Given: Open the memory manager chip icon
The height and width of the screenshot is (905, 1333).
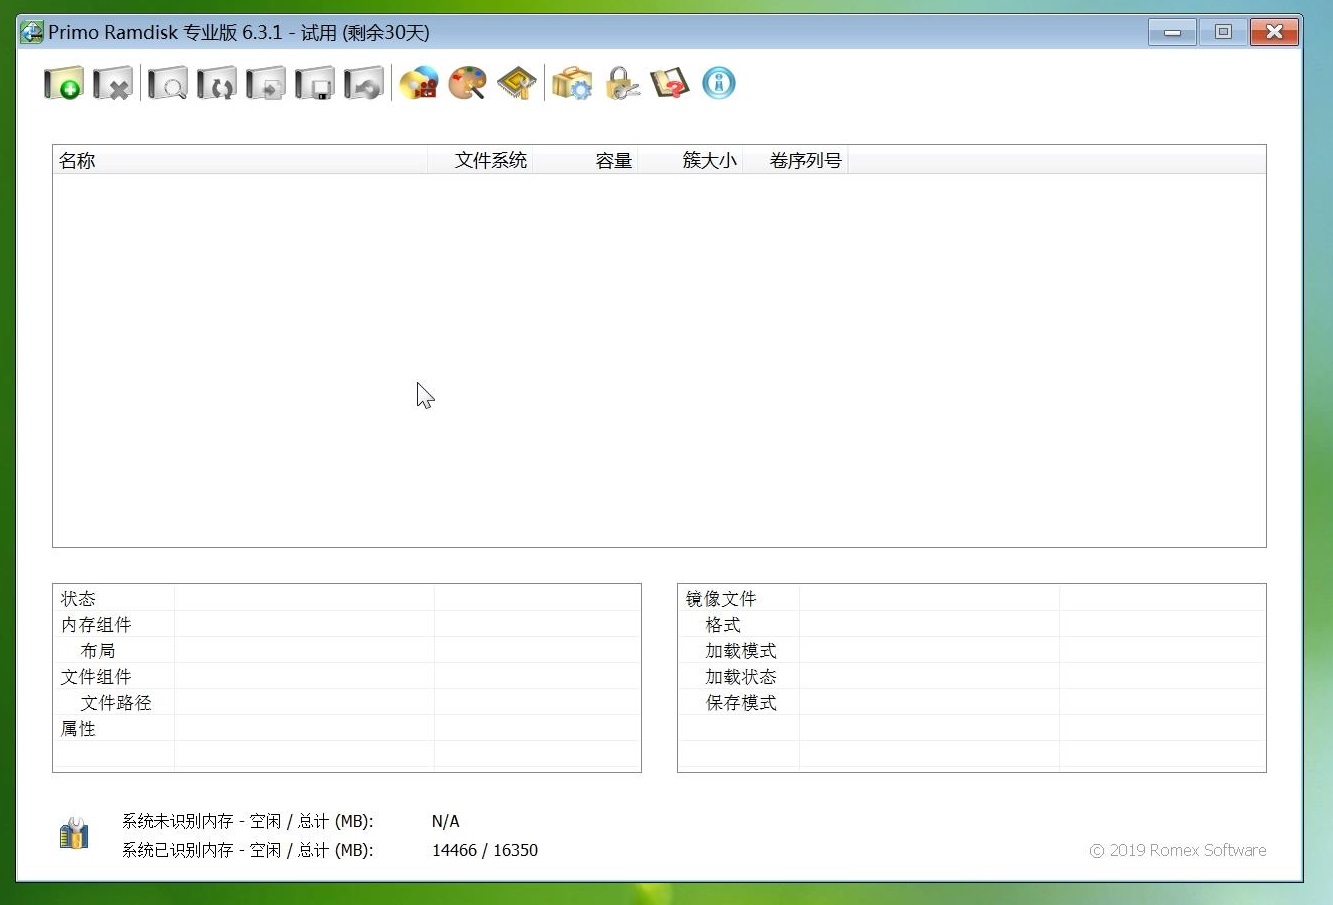Looking at the screenshot, I should point(517,83).
